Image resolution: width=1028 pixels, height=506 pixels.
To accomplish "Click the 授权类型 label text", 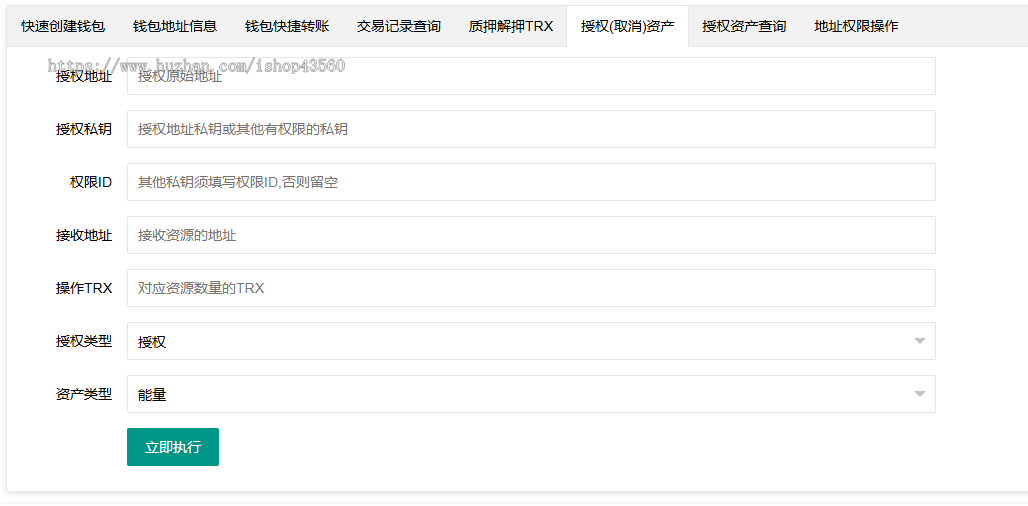I will (84, 341).
